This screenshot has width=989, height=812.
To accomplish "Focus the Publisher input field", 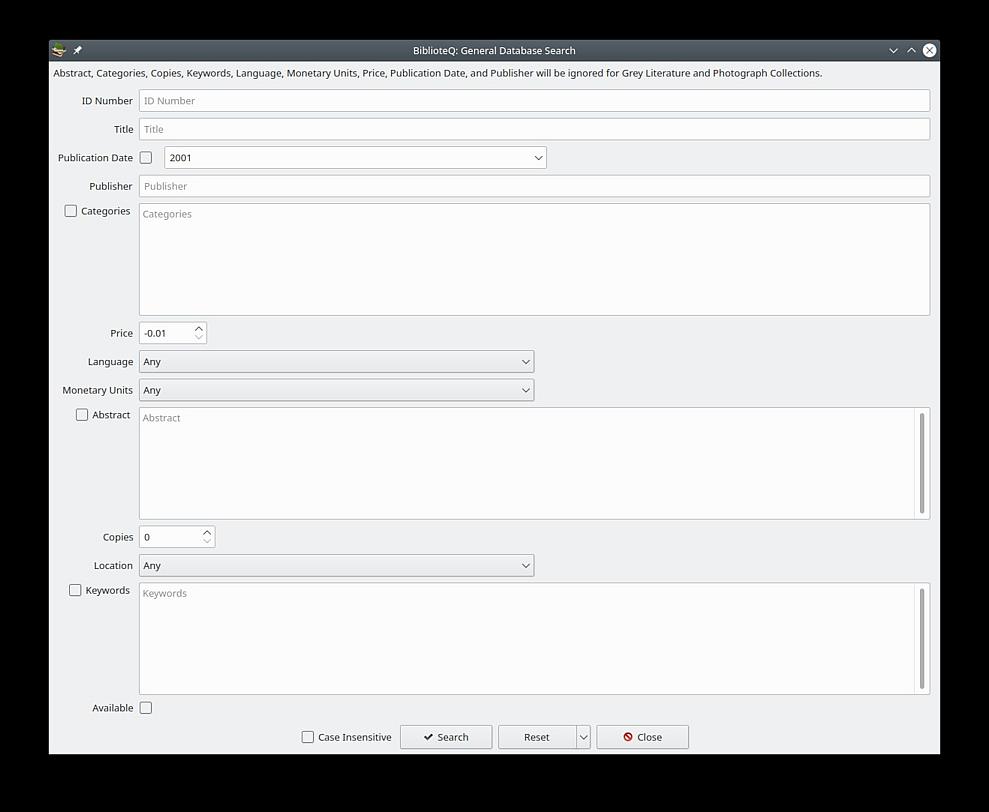I will [534, 186].
